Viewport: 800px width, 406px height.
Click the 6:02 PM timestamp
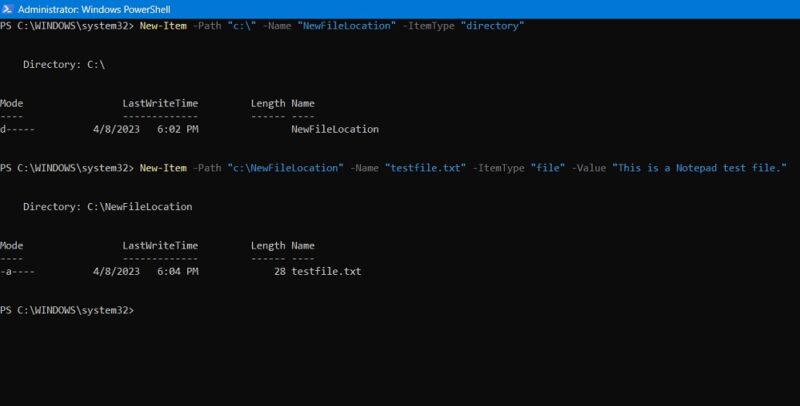point(178,129)
